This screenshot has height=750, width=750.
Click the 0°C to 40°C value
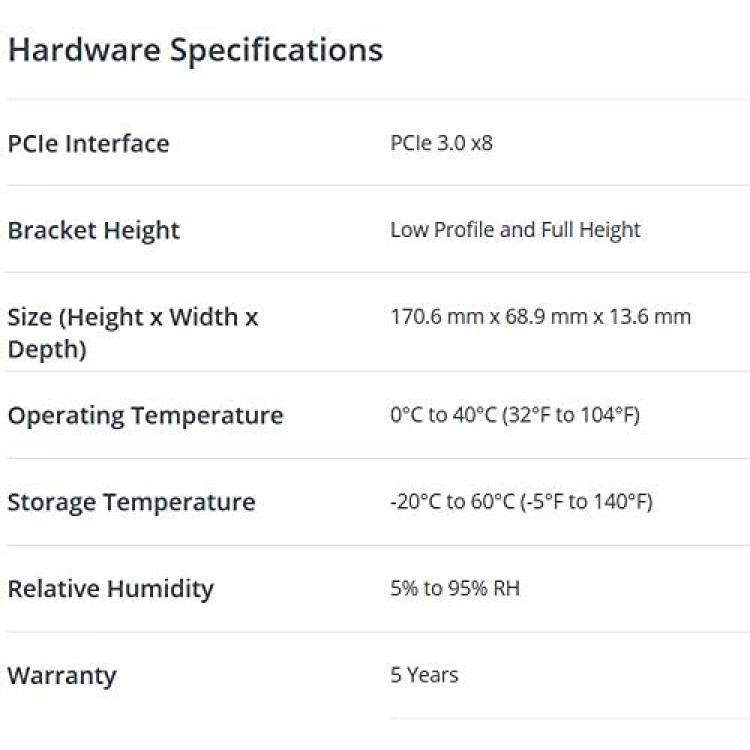pyautogui.click(x=438, y=415)
